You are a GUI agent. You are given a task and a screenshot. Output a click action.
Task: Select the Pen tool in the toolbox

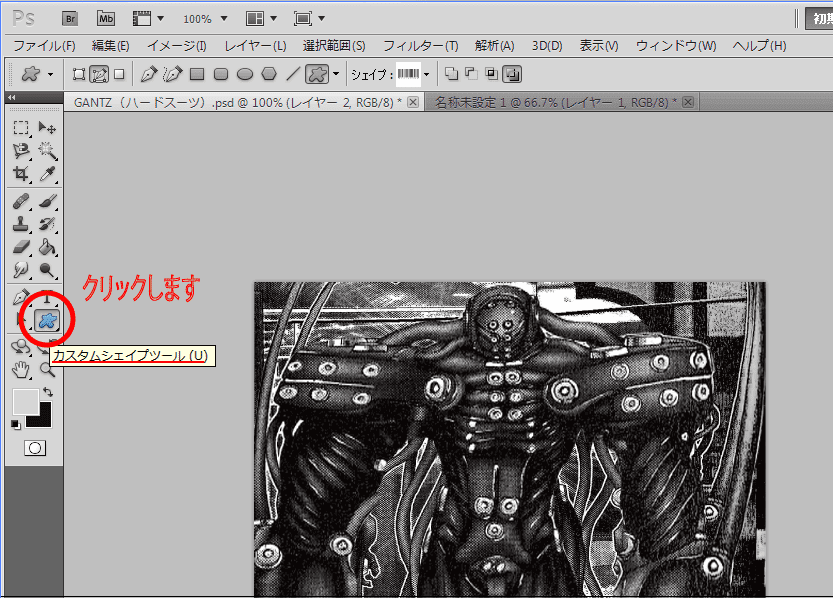(21, 297)
